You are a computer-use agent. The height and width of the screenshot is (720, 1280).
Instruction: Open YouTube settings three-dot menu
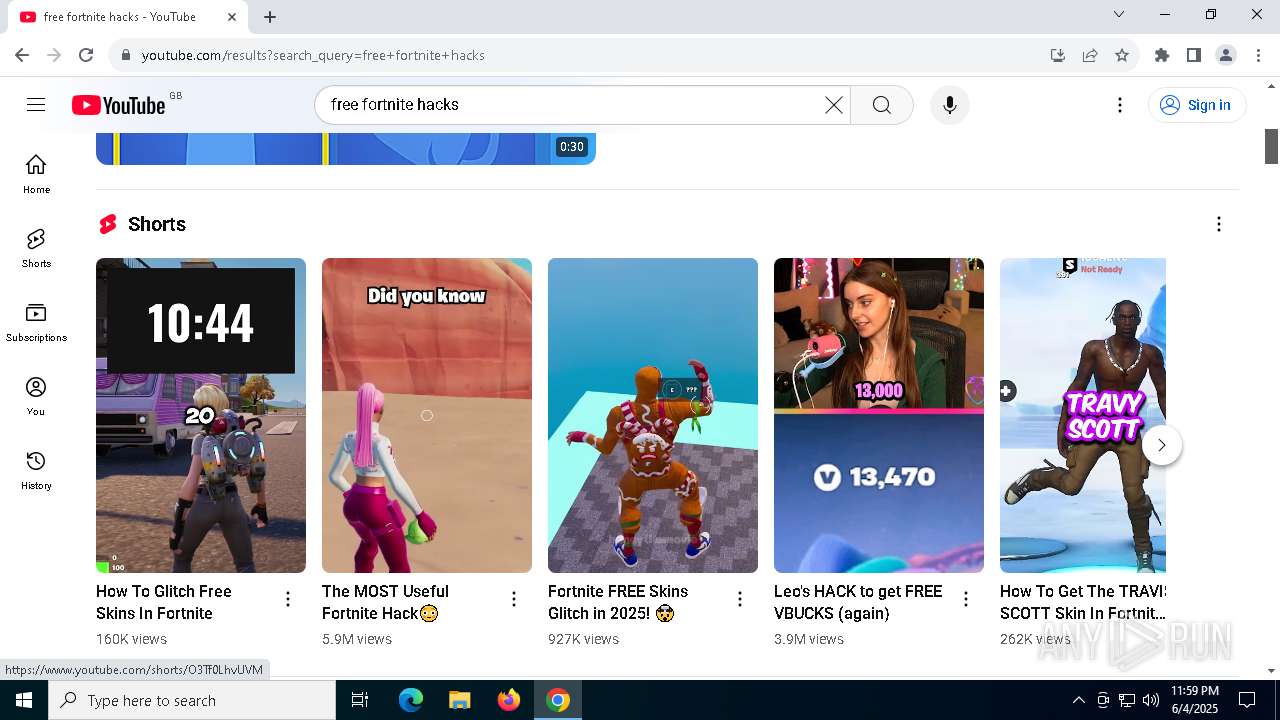click(1120, 105)
